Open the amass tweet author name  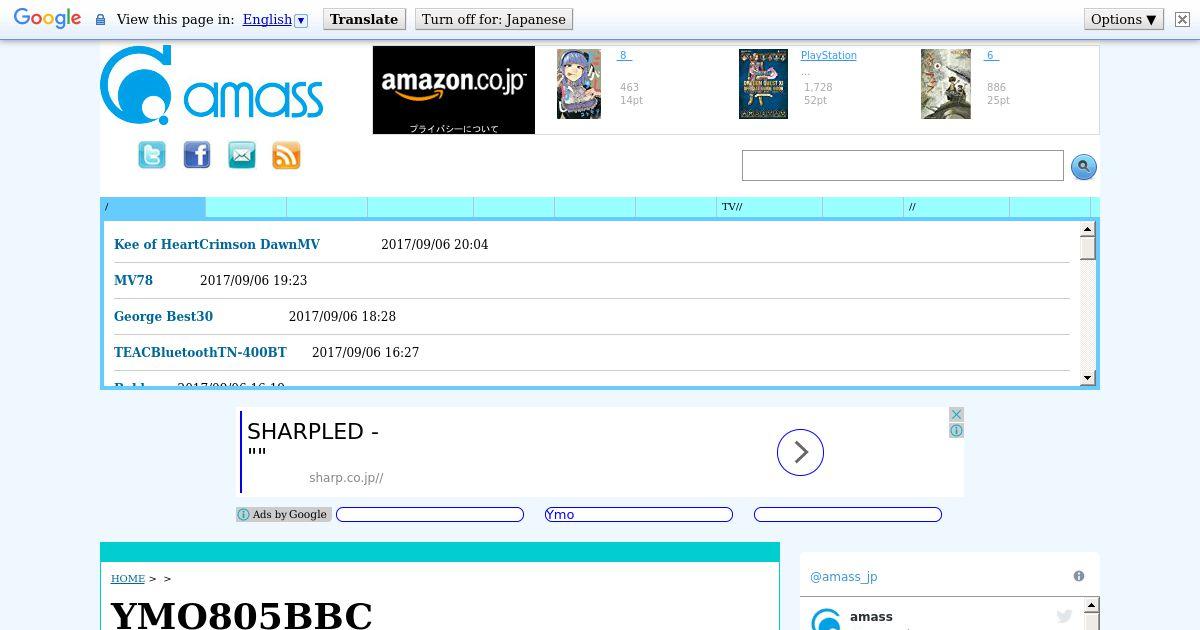click(x=871, y=617)
